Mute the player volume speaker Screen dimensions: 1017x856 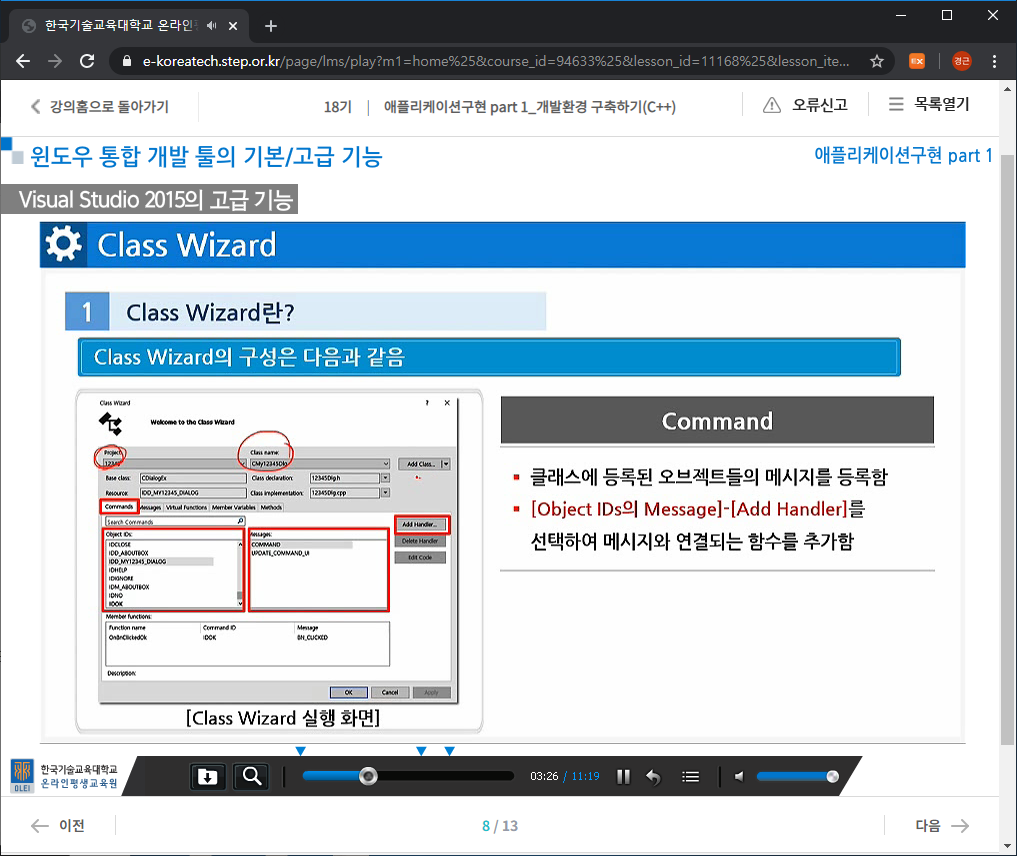739,776
